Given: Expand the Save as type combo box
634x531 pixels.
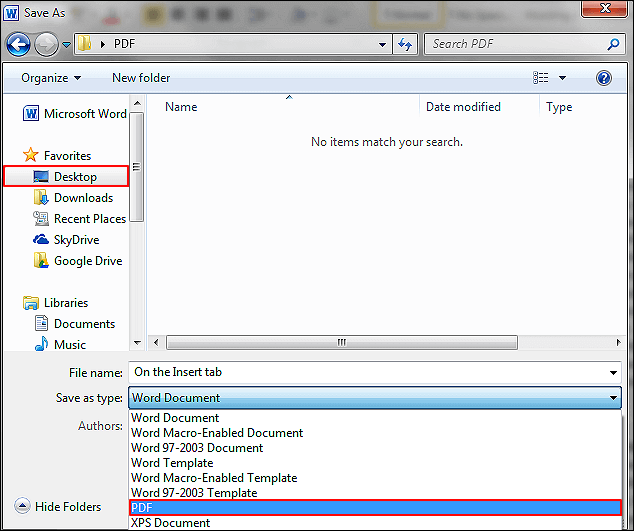Looking at the screenshot, I should coord(375,398).
